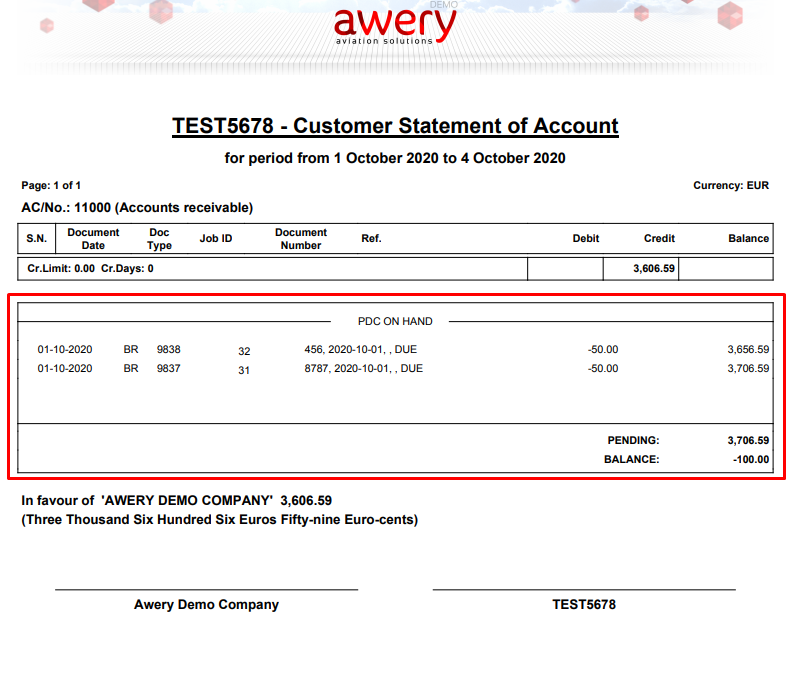This screenshot has height=686, width=789.
Task: Click date 01-10-2020 in row 9837
Action: [x=65, y=368]
